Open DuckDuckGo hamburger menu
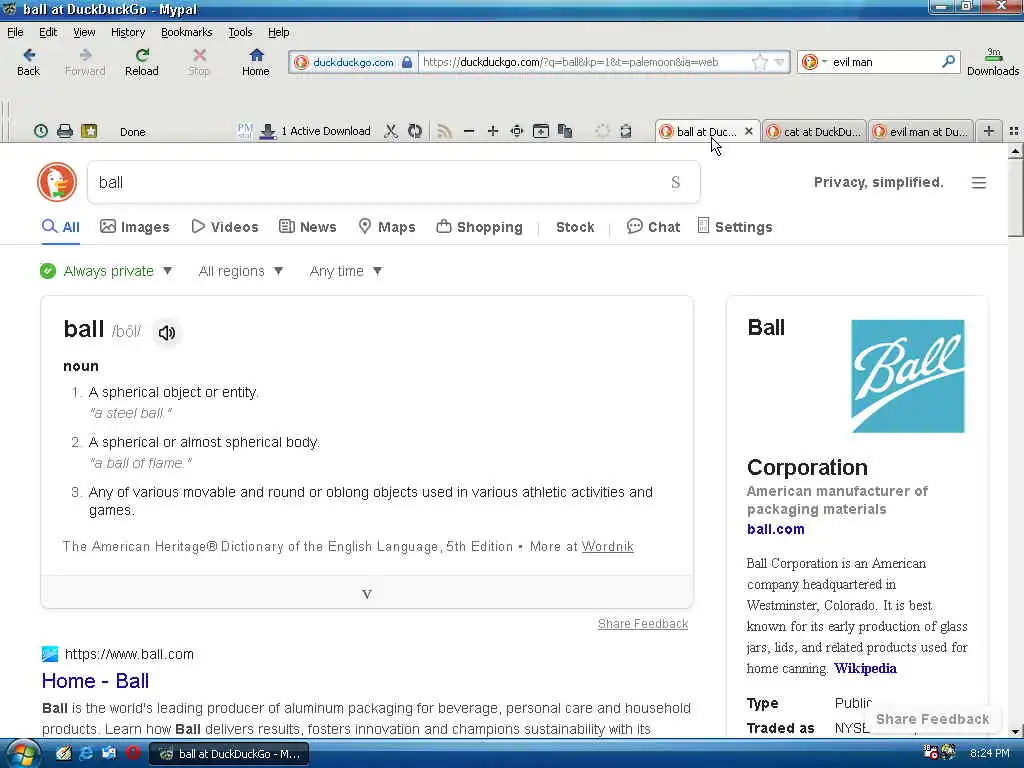The width and height of the screenshot is (1024, 768). coord(978,183)
